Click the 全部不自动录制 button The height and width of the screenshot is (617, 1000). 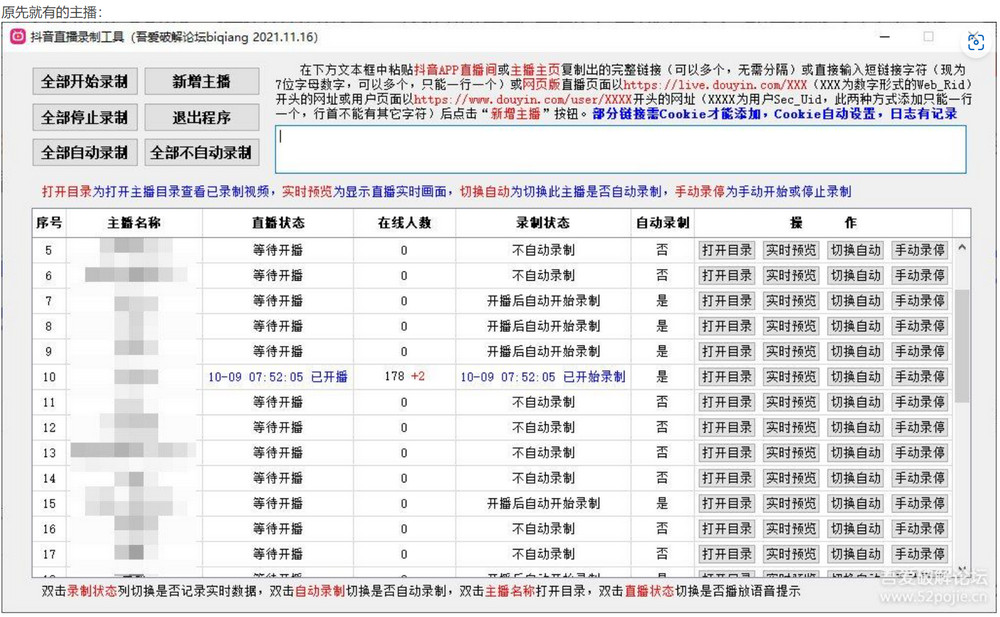(x=202, y=152)
